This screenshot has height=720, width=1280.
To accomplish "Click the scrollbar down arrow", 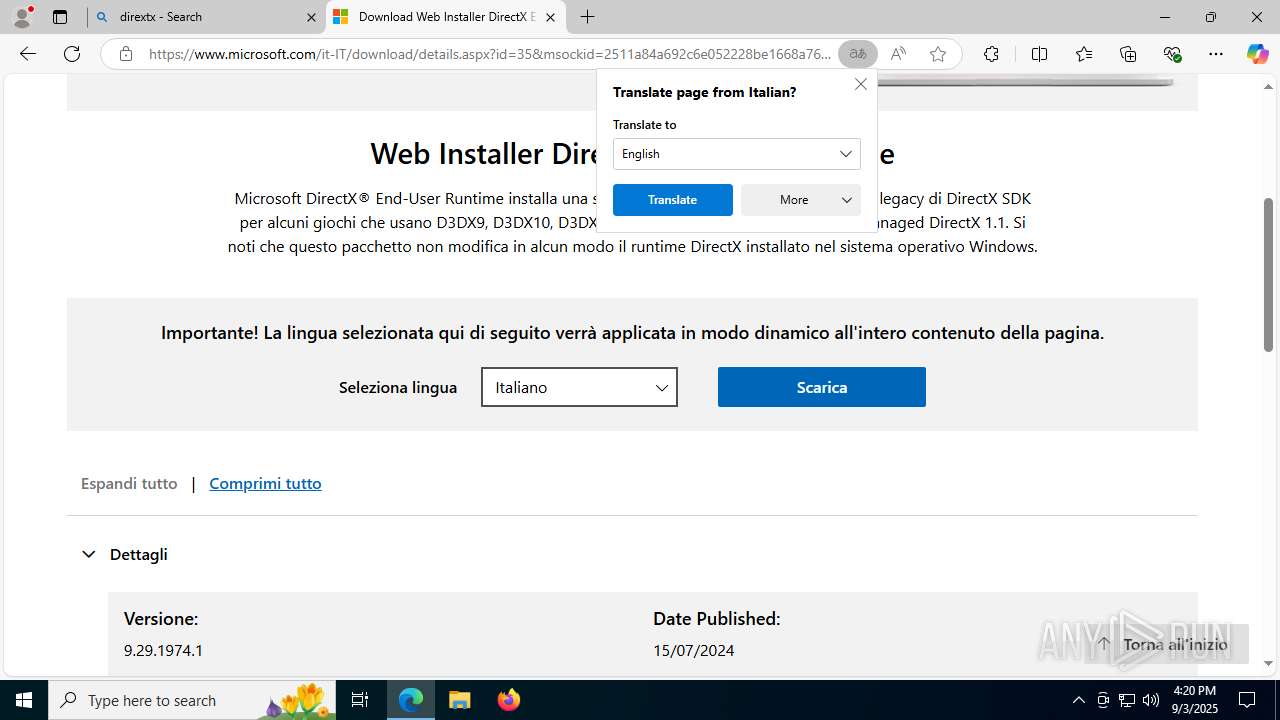I will (1268, 663).
